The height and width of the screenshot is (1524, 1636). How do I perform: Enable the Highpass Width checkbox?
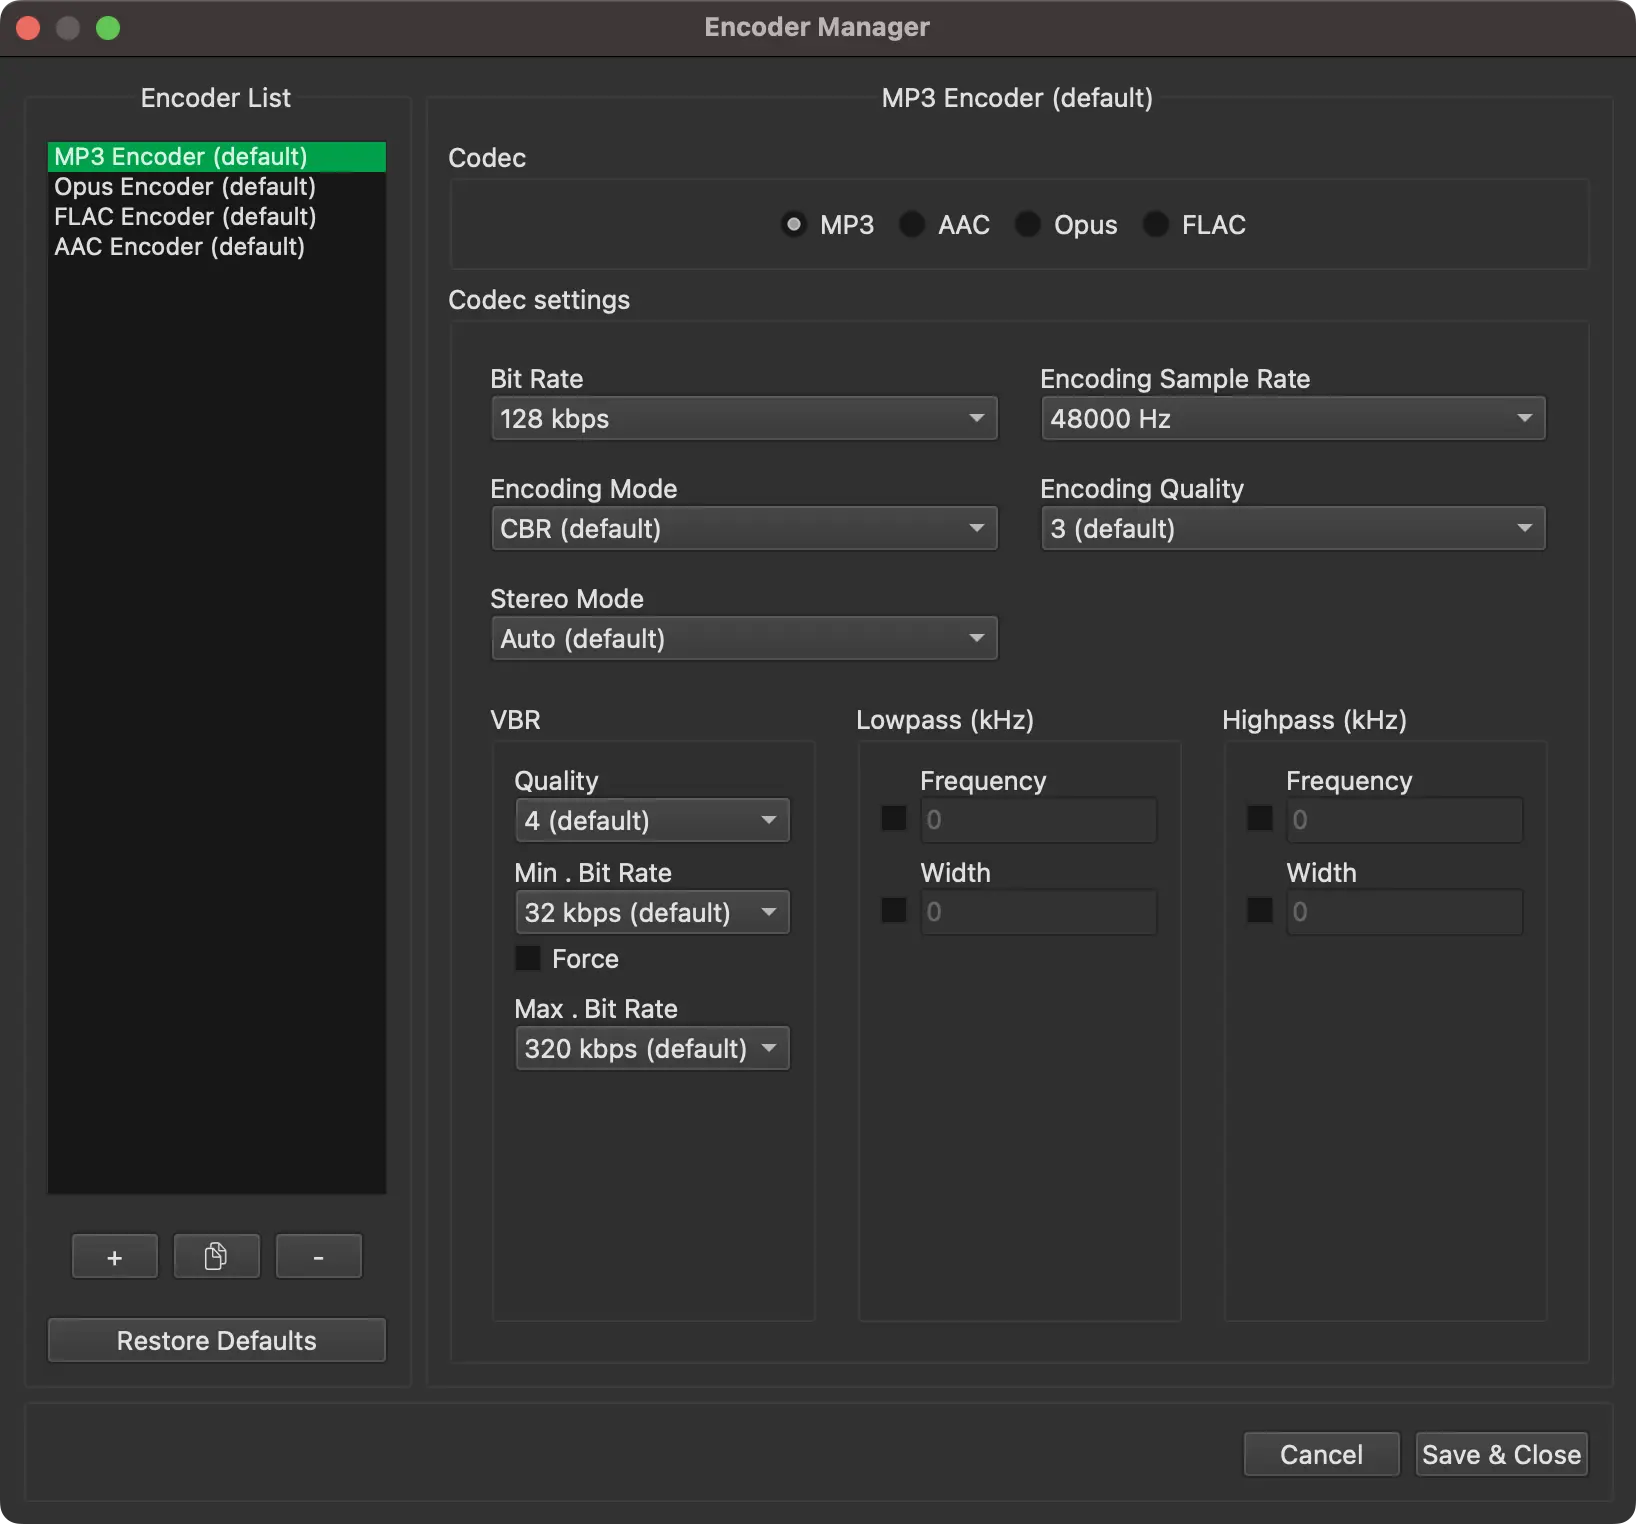1259,911
